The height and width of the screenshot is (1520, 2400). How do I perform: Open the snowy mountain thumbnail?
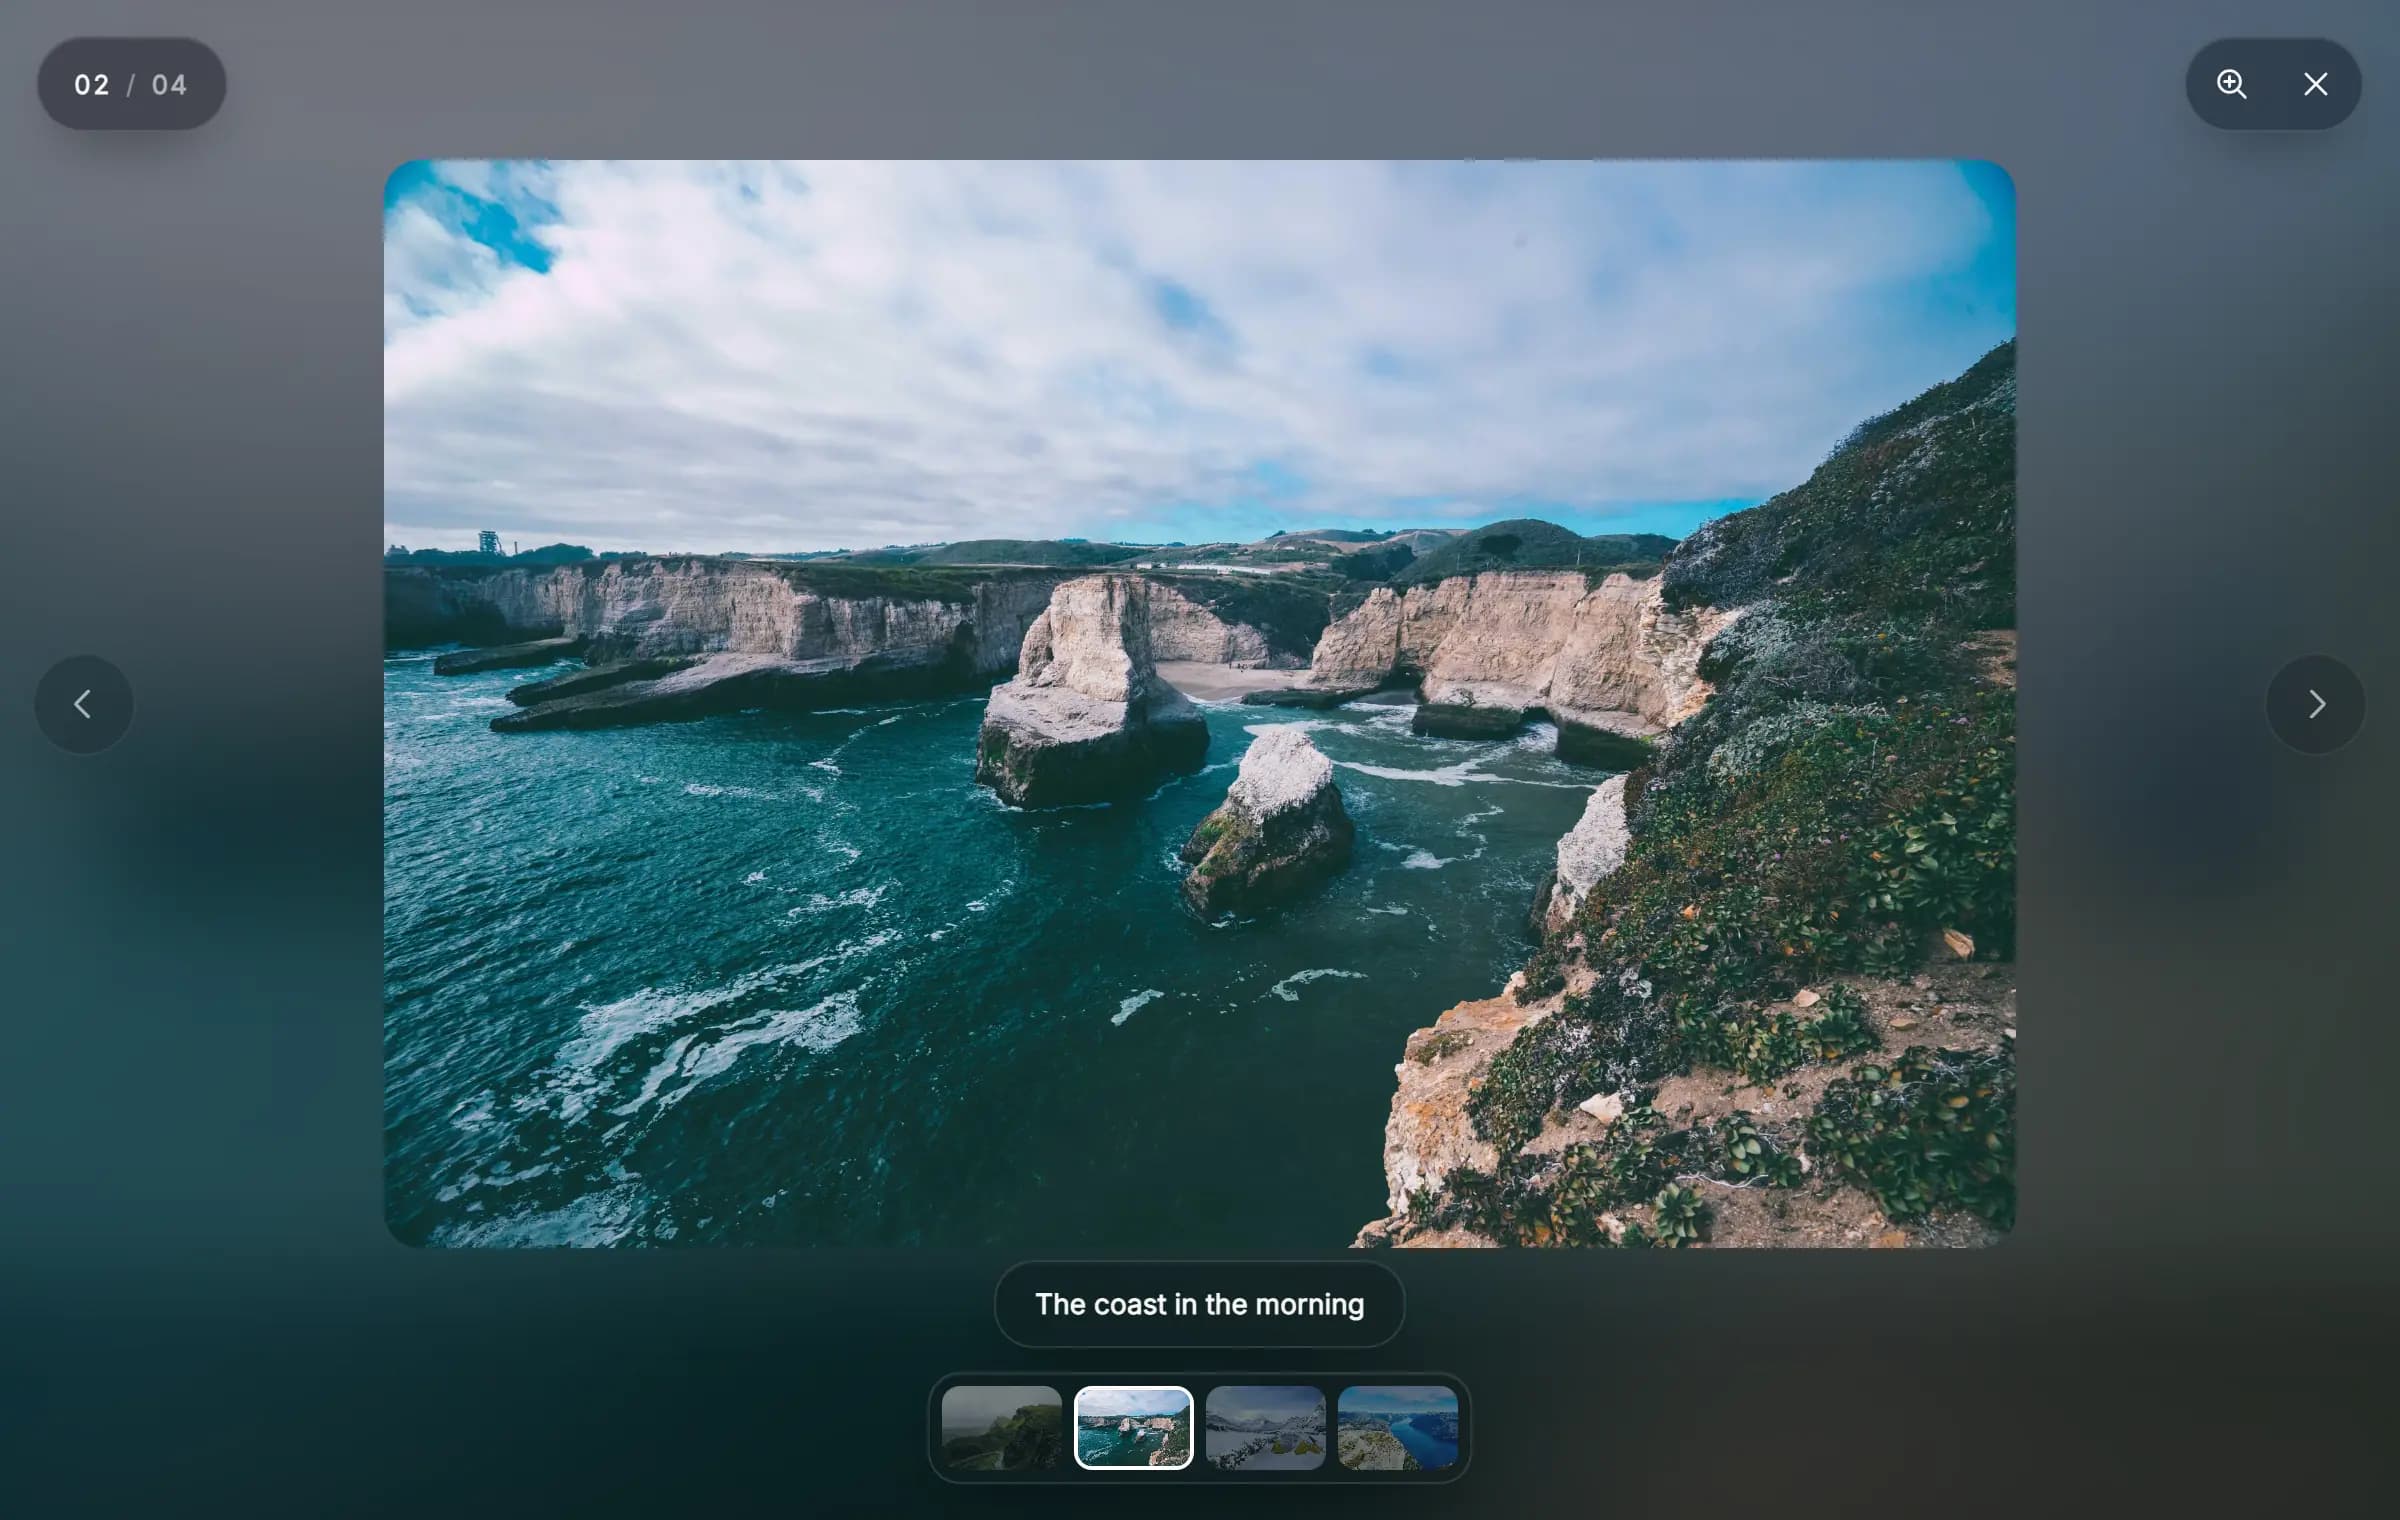[1266, 1427]
